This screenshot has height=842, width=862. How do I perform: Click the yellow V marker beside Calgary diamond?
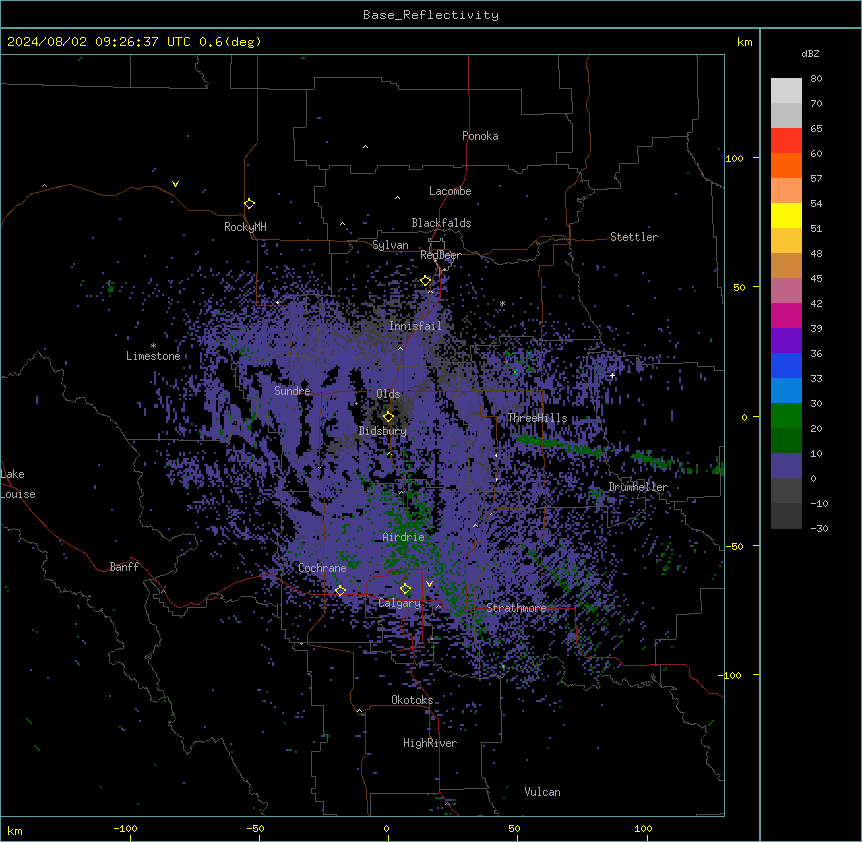tap(429, 584)
